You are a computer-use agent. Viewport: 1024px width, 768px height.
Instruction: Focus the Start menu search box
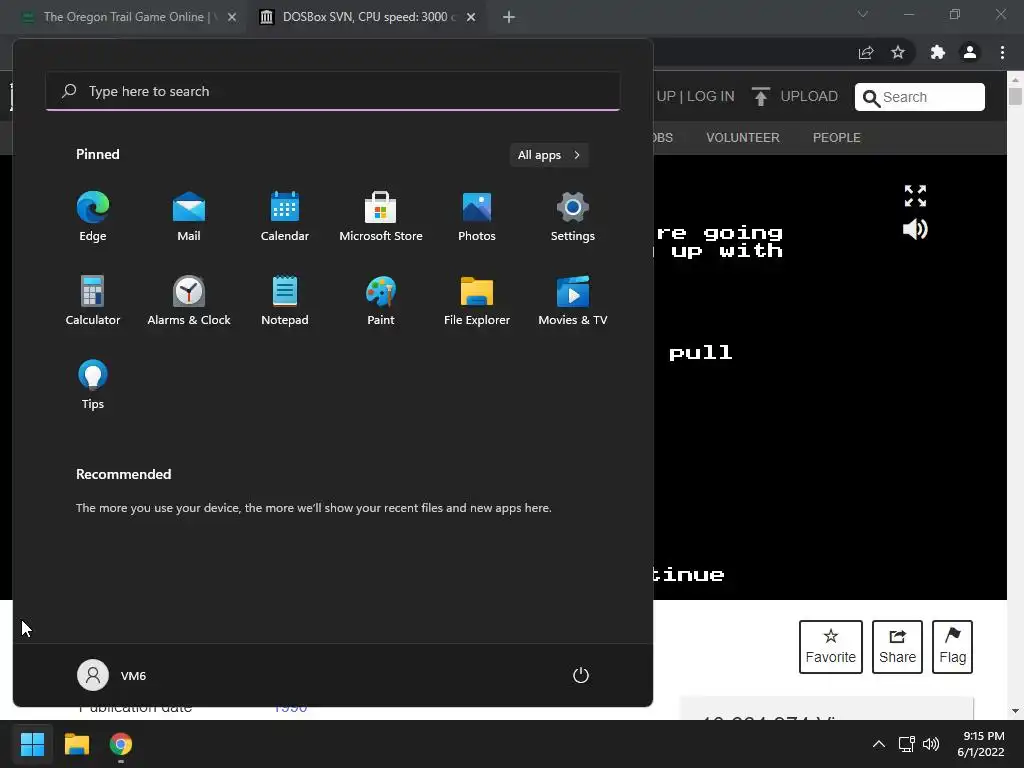(x=333, y=91)
